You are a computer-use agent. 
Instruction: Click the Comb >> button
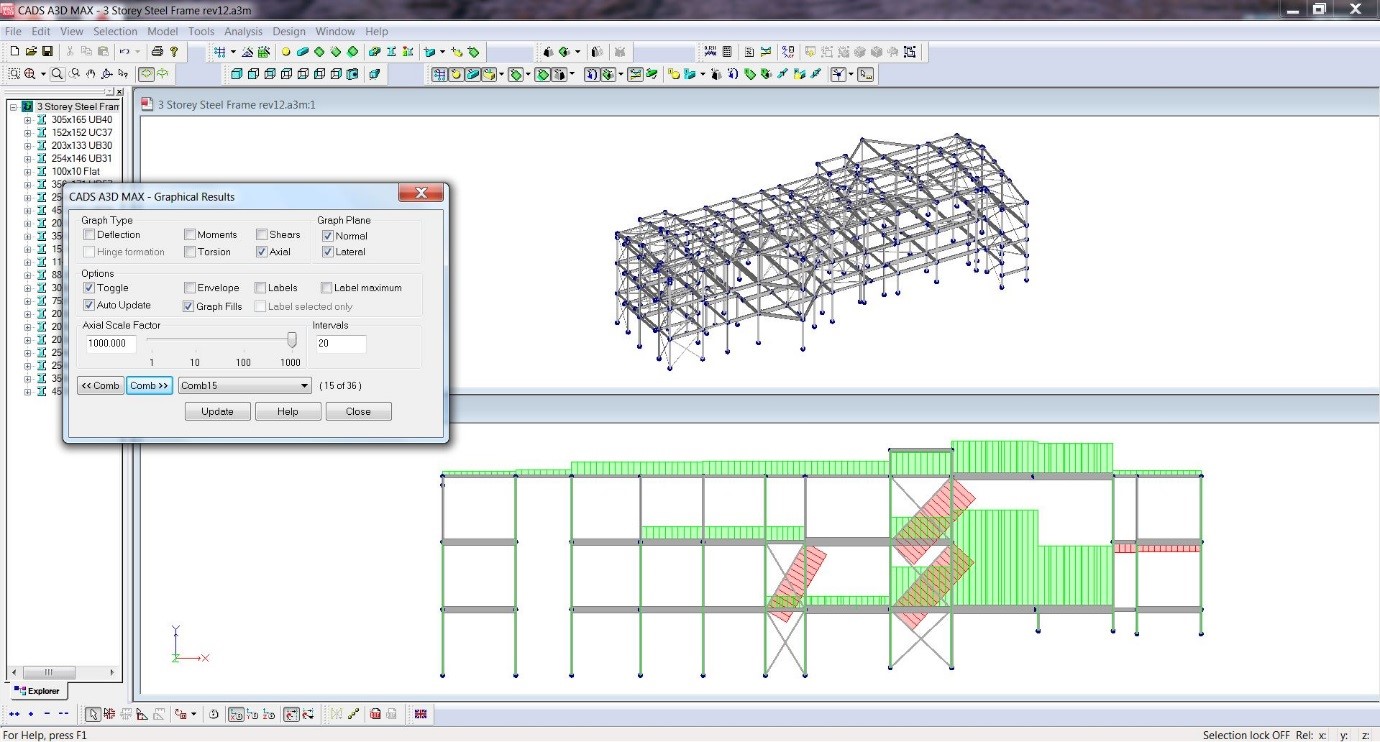click(x=148, y=385)
